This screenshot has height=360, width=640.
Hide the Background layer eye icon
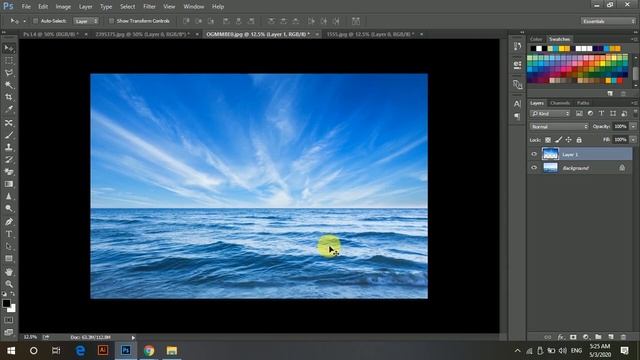(x=534, y=168)
